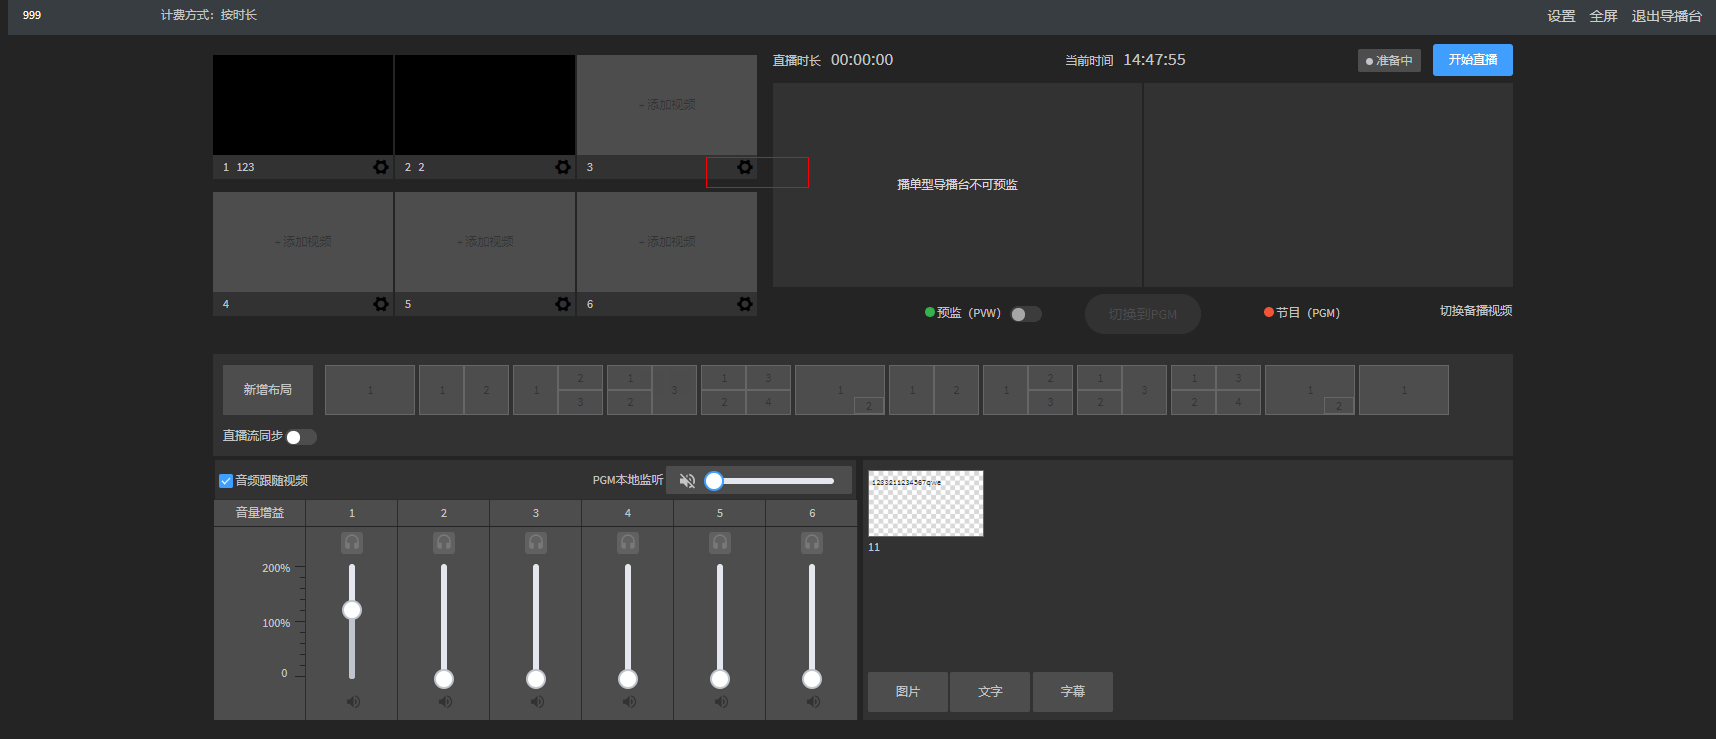Open settings gear for video source 5
The width and height of the screenshot is (1716, 739).
tap(563, 304)
